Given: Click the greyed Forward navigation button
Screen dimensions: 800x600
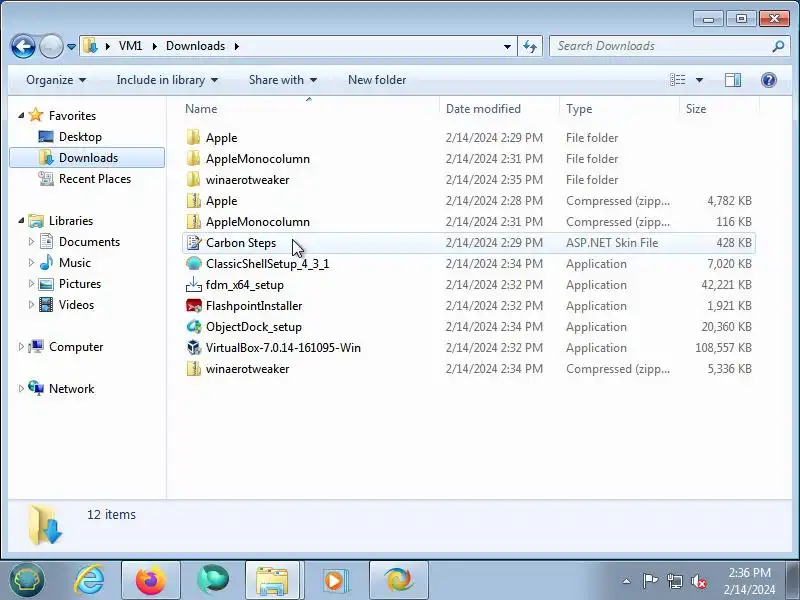Looking at the screenshot, I should point(51,46).
